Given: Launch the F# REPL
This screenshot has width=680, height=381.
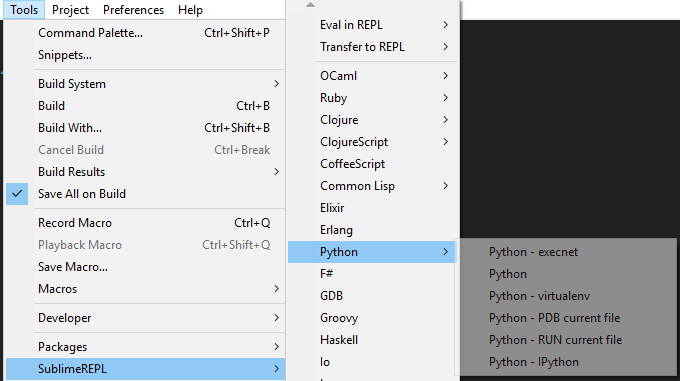Looking at the screenshot, I should click(x=372, y=274).
